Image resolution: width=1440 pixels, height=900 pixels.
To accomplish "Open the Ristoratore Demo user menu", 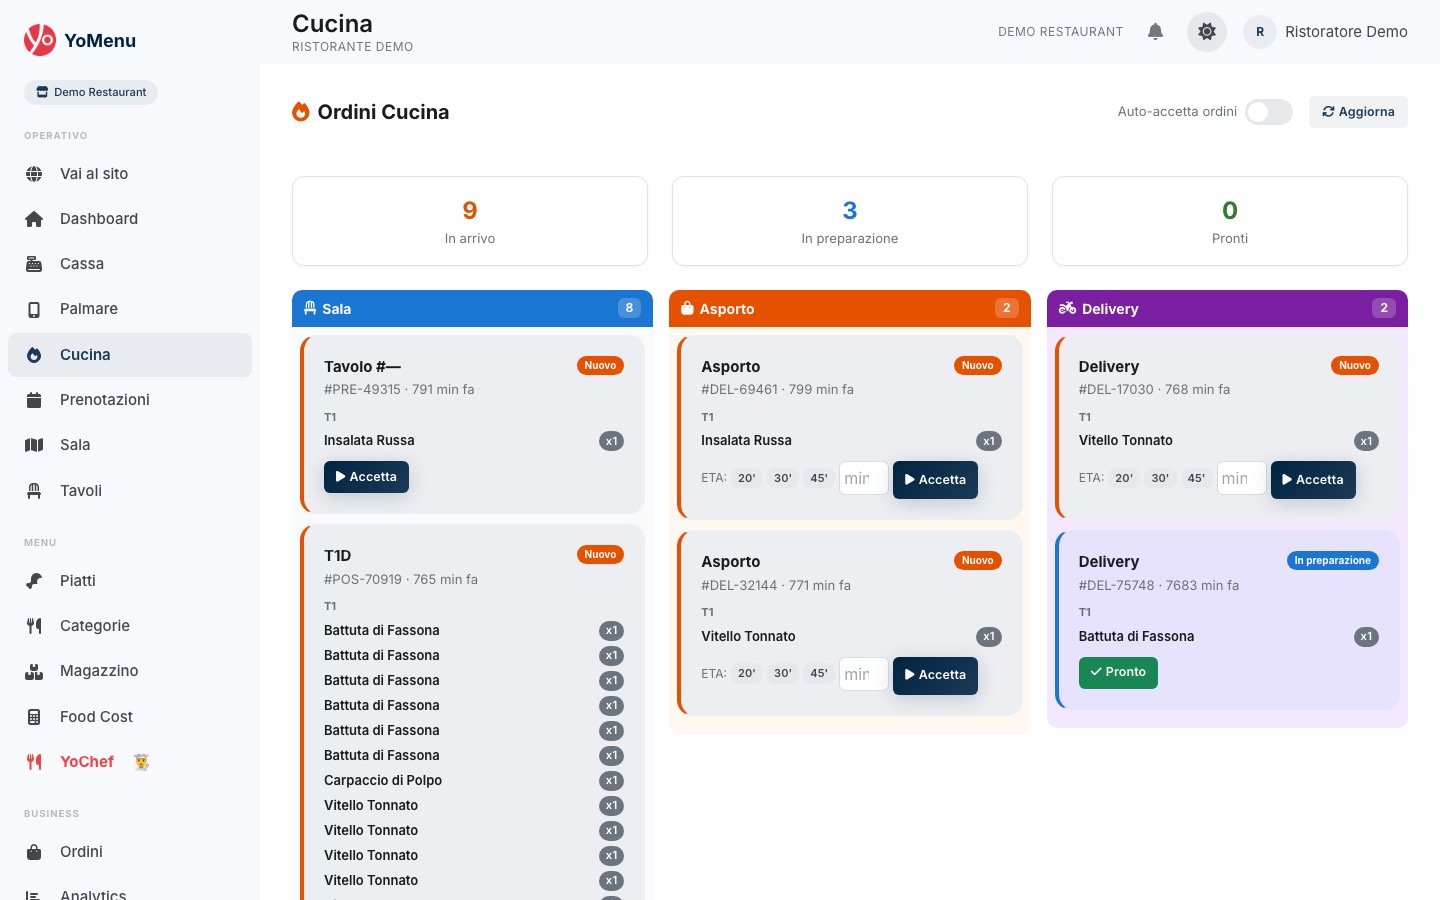I will tap(1345, 32).
